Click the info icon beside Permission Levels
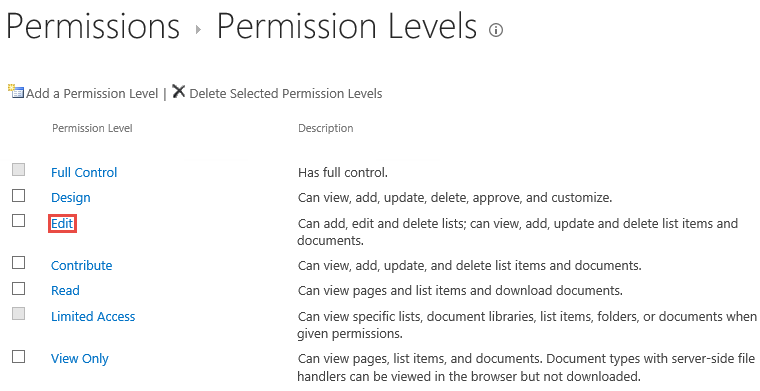 tap(495, 31)
